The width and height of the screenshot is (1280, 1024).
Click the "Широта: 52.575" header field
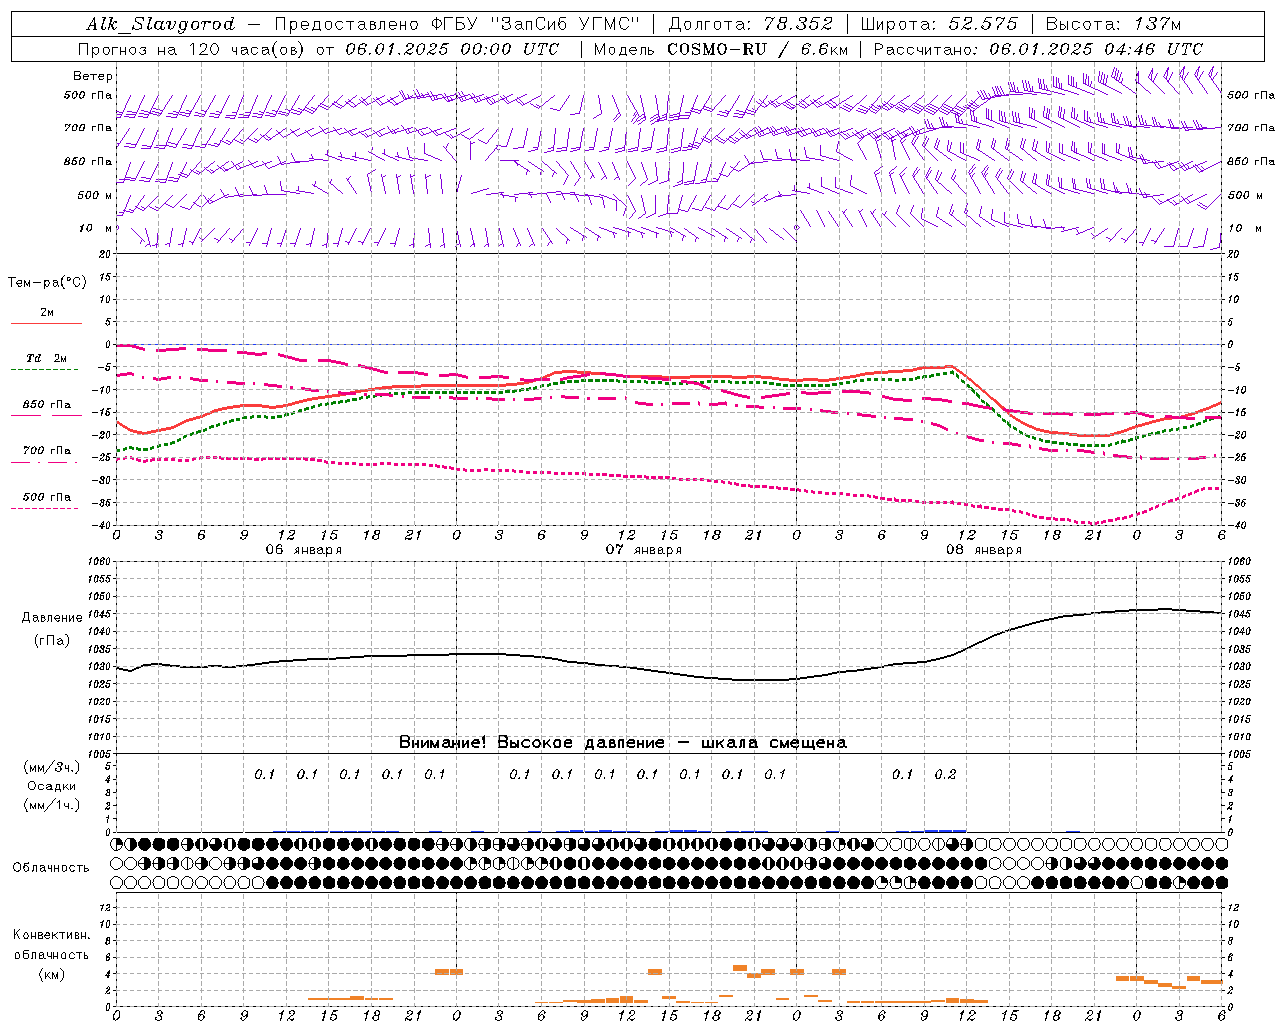click(x=939, y=24)
